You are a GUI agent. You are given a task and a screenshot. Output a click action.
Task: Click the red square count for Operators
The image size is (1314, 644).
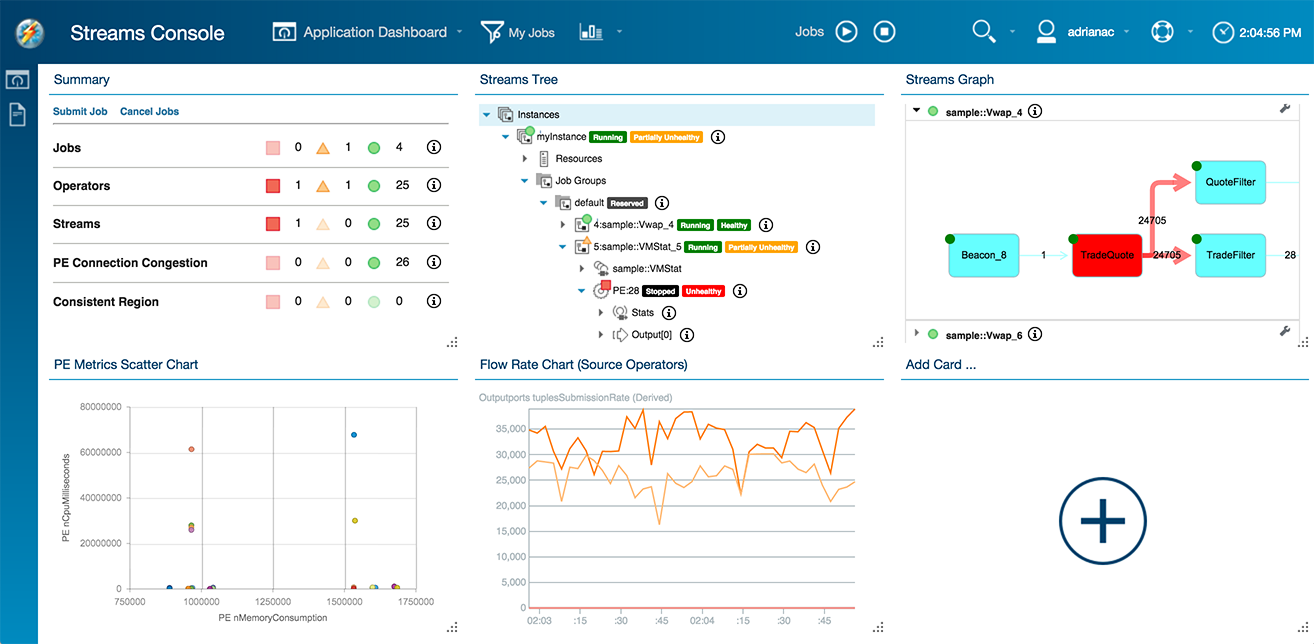(x=273, y=186)
